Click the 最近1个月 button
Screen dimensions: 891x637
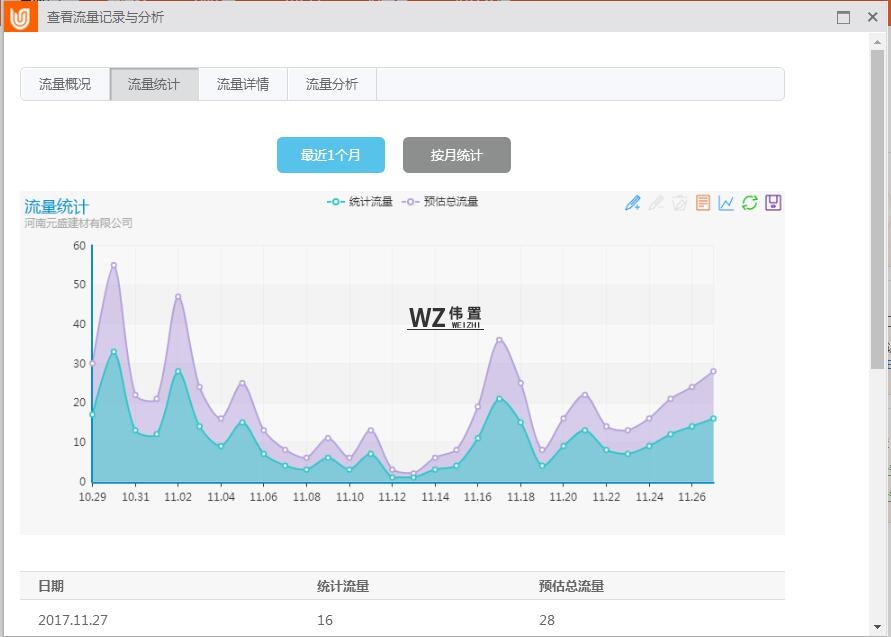pos(330,156)
